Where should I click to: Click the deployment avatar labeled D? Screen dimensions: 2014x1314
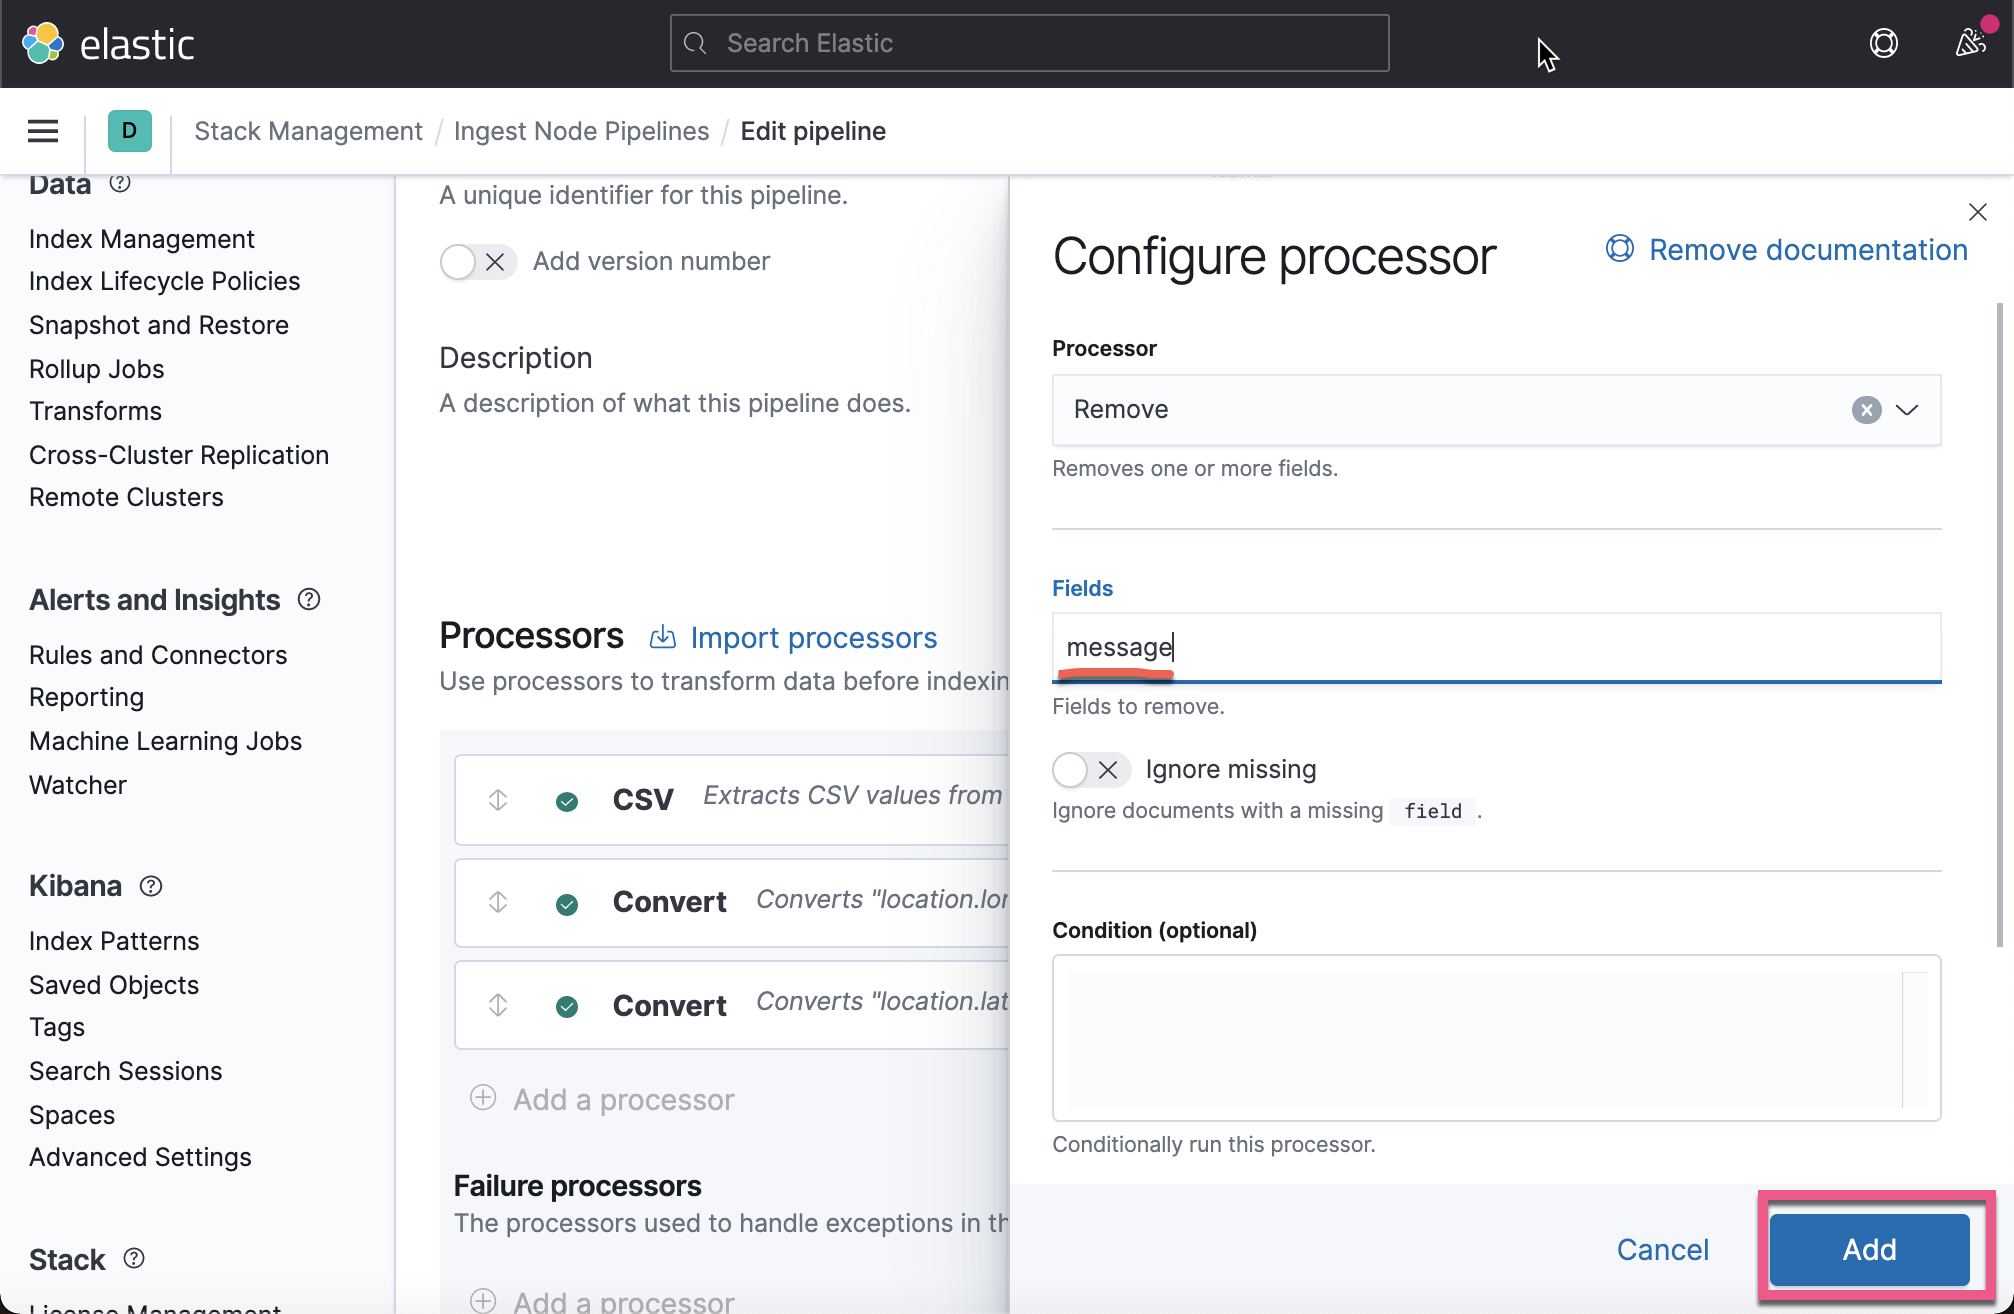coord(129,131)
